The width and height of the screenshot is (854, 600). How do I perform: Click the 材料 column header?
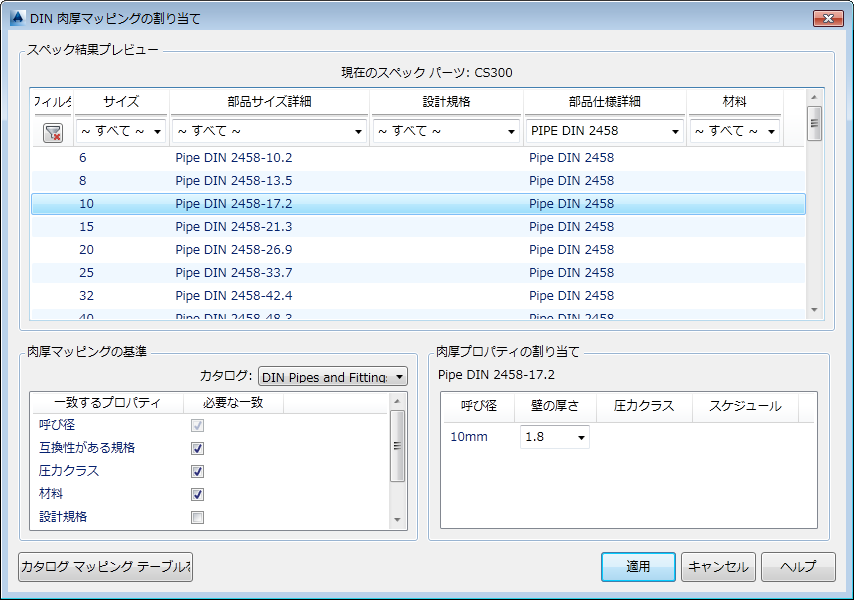(x=734, y=101)
